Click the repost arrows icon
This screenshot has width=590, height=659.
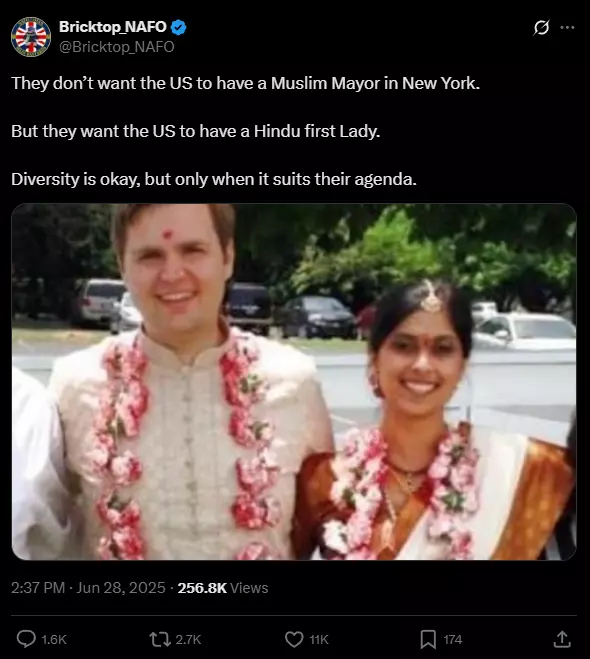coord(160,639)
